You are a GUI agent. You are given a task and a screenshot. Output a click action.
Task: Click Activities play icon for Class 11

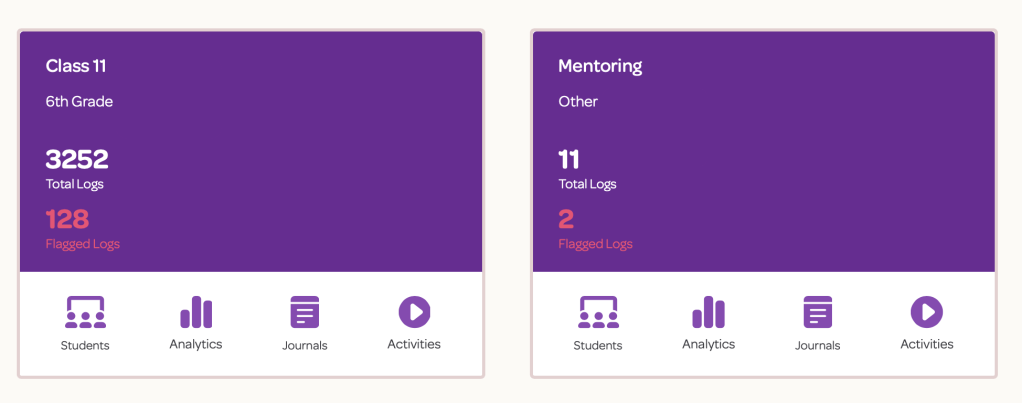414,312
